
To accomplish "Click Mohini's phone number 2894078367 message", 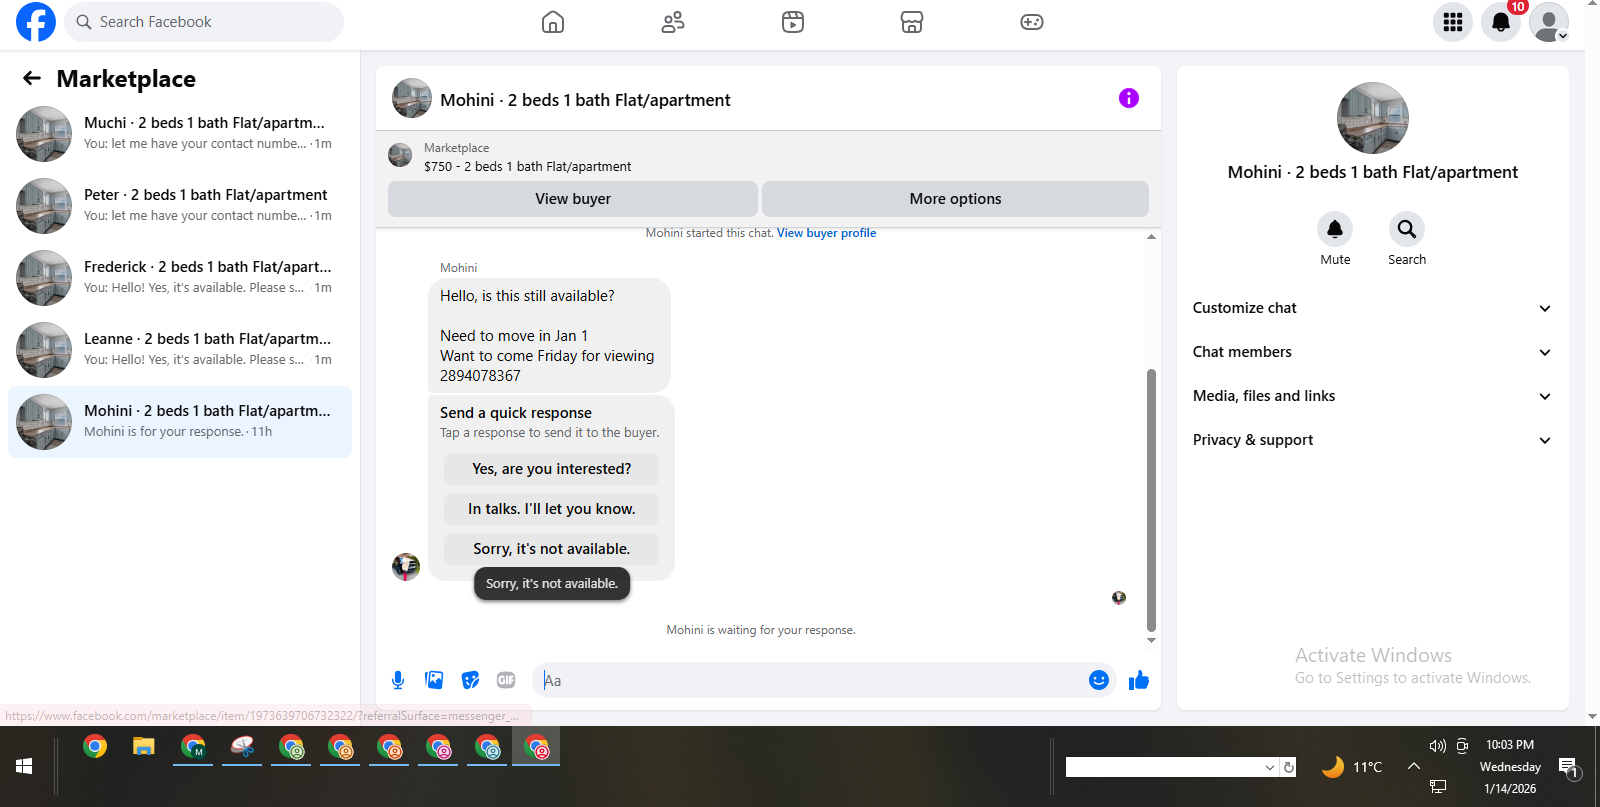I will [x=480, y=376].
